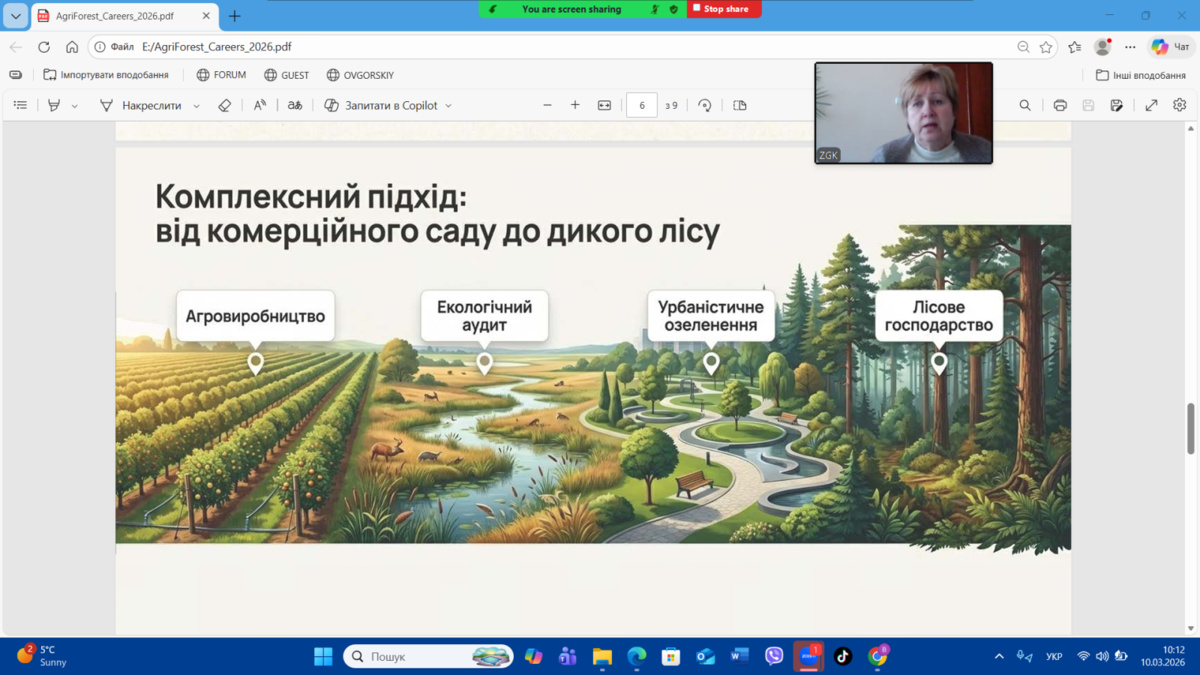This screenshot has width=1200, height=675.
Task: Expand the Накреслити options dropdown arrow
Action: 196,106
